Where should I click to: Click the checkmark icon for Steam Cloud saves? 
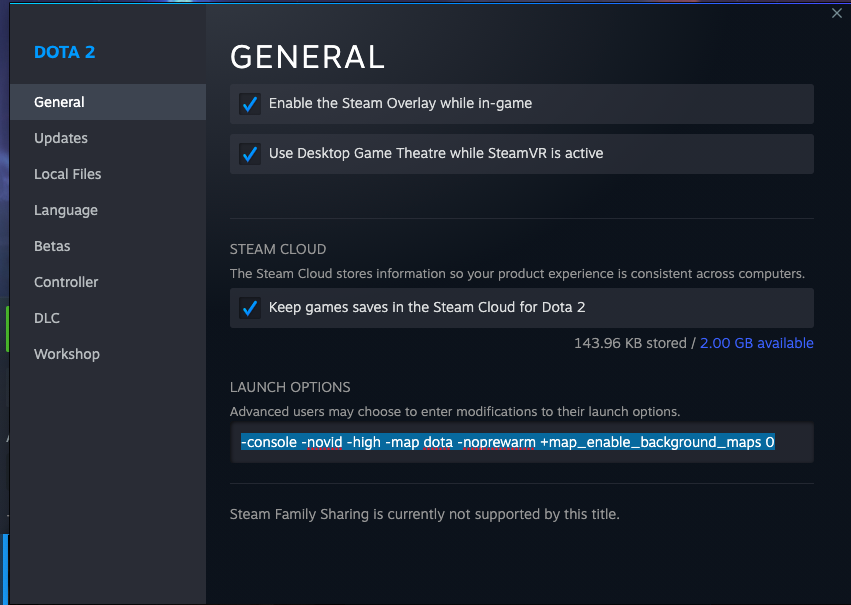click(249, 307)
